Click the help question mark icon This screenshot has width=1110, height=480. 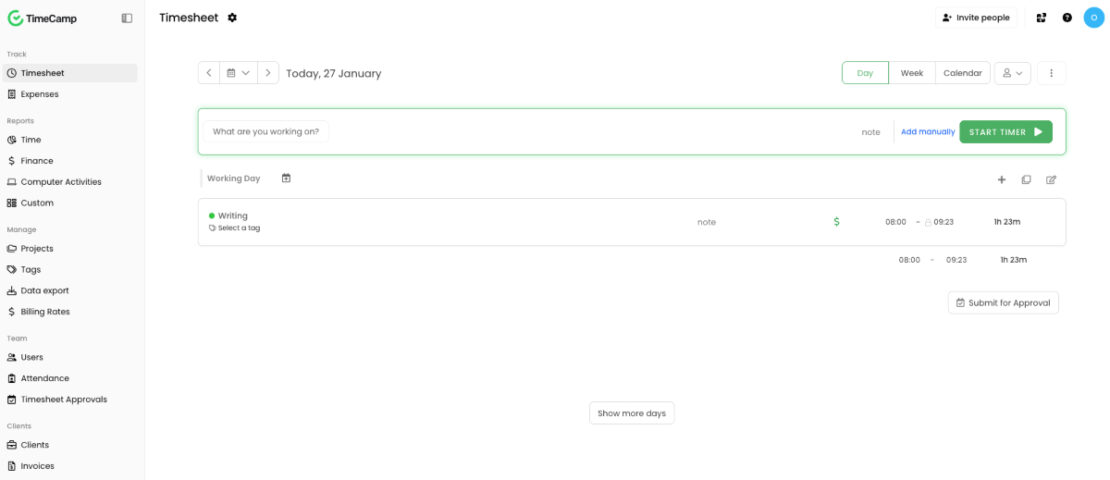coord(1067,18)
